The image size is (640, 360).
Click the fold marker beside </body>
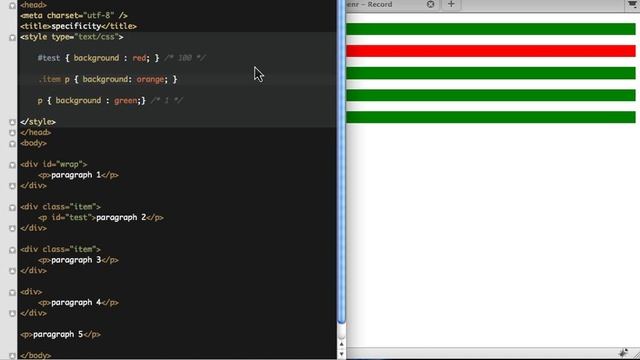click(13, 356)
